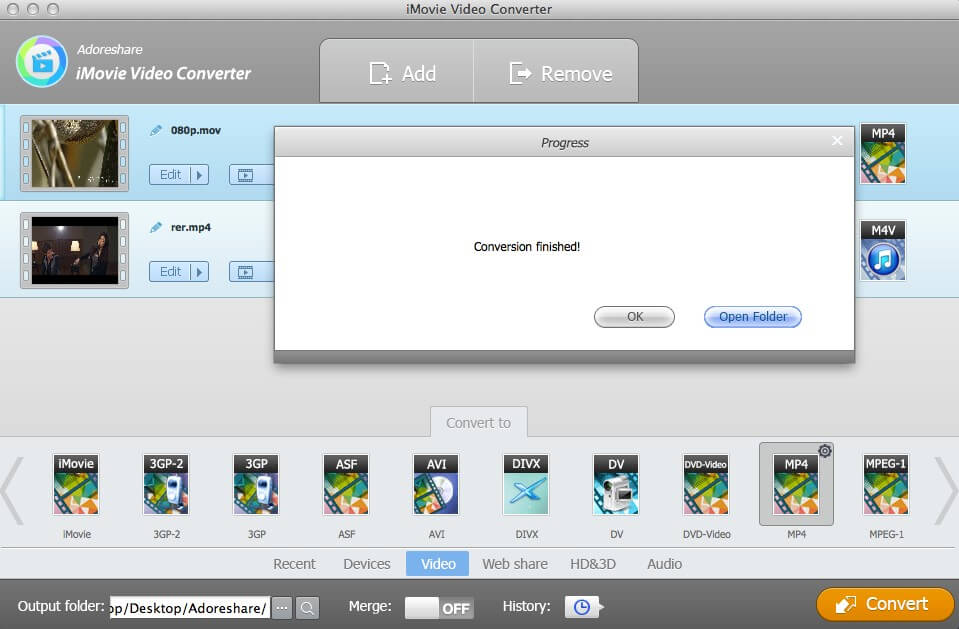Click the output folder path field
The width and height of the screenshot is (959, 629).
(190, 608)
